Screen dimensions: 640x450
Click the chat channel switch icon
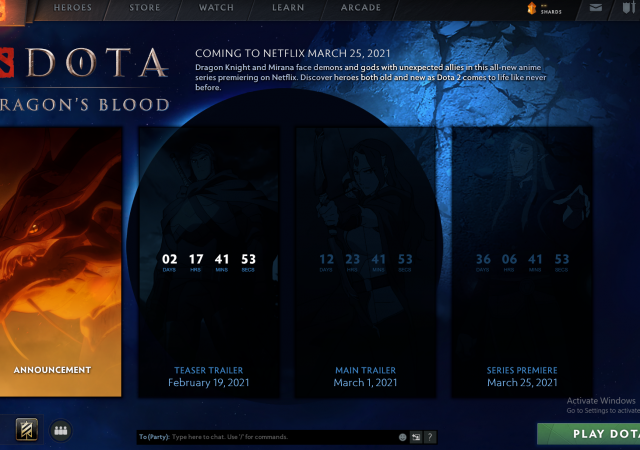416,437
